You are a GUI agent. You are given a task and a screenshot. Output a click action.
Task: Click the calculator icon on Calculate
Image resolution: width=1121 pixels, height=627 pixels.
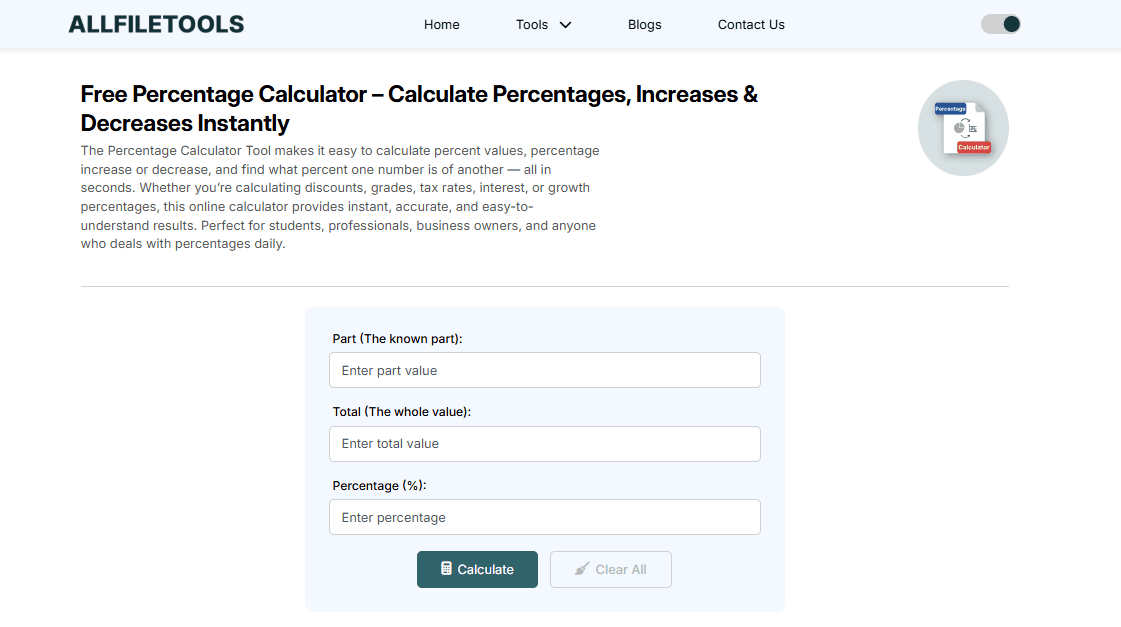(x=446, y=569)
